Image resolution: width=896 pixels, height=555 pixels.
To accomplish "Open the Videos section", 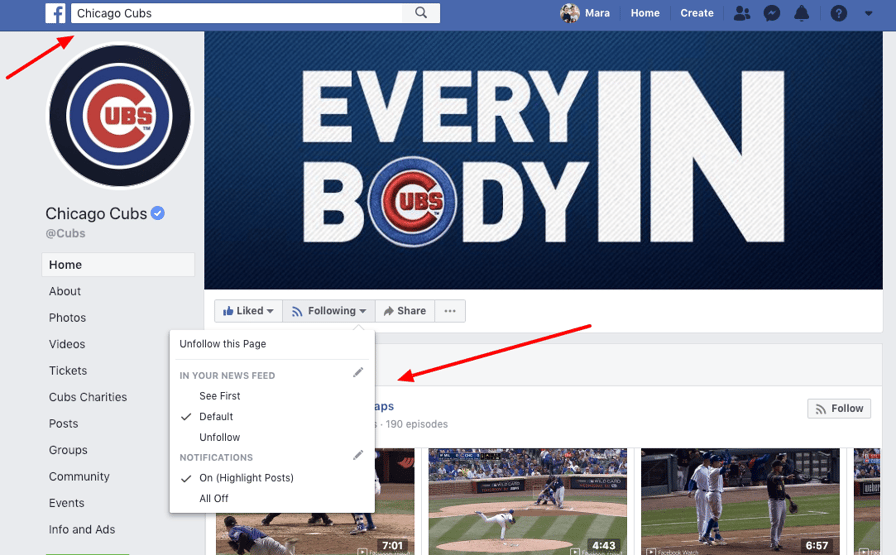I will [67, 344].
